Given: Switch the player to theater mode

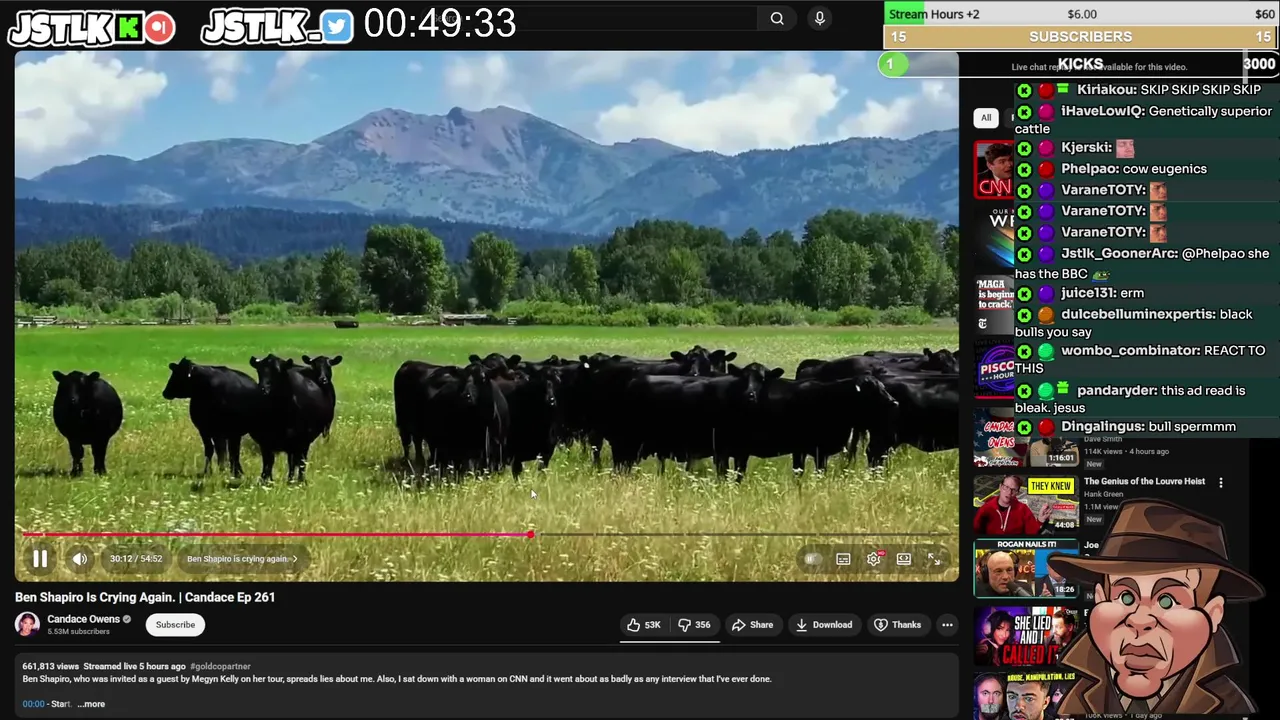Looking at the screenshot, I should [904, 559].
